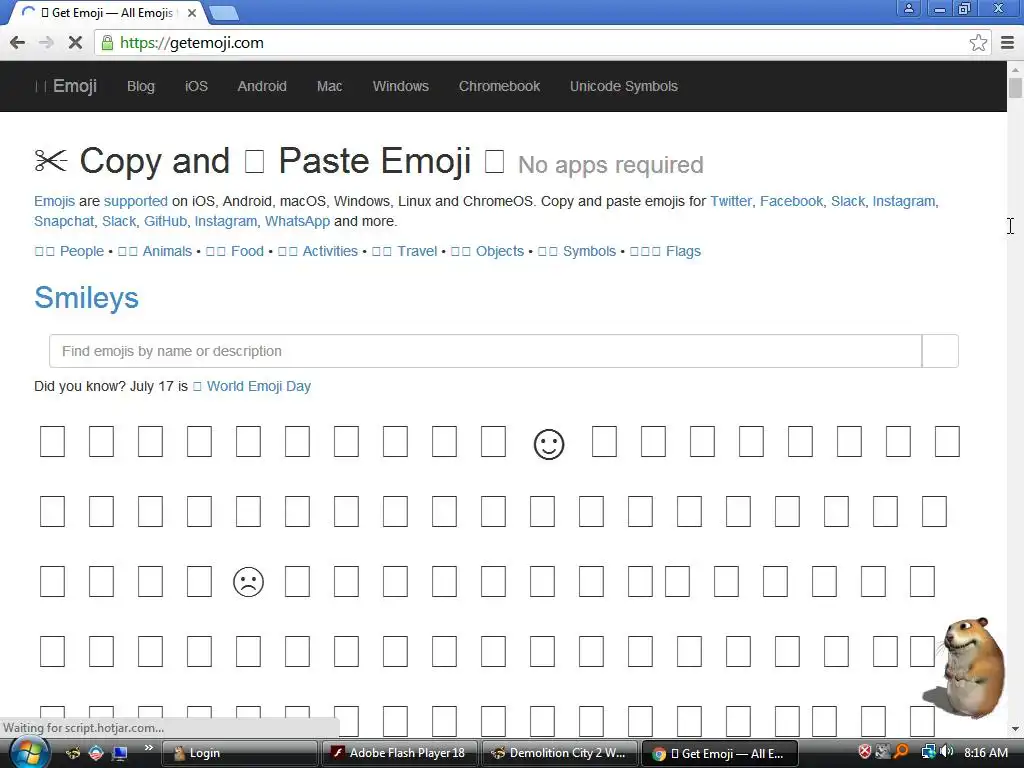Jump to the Flags category

pos(665,251)
